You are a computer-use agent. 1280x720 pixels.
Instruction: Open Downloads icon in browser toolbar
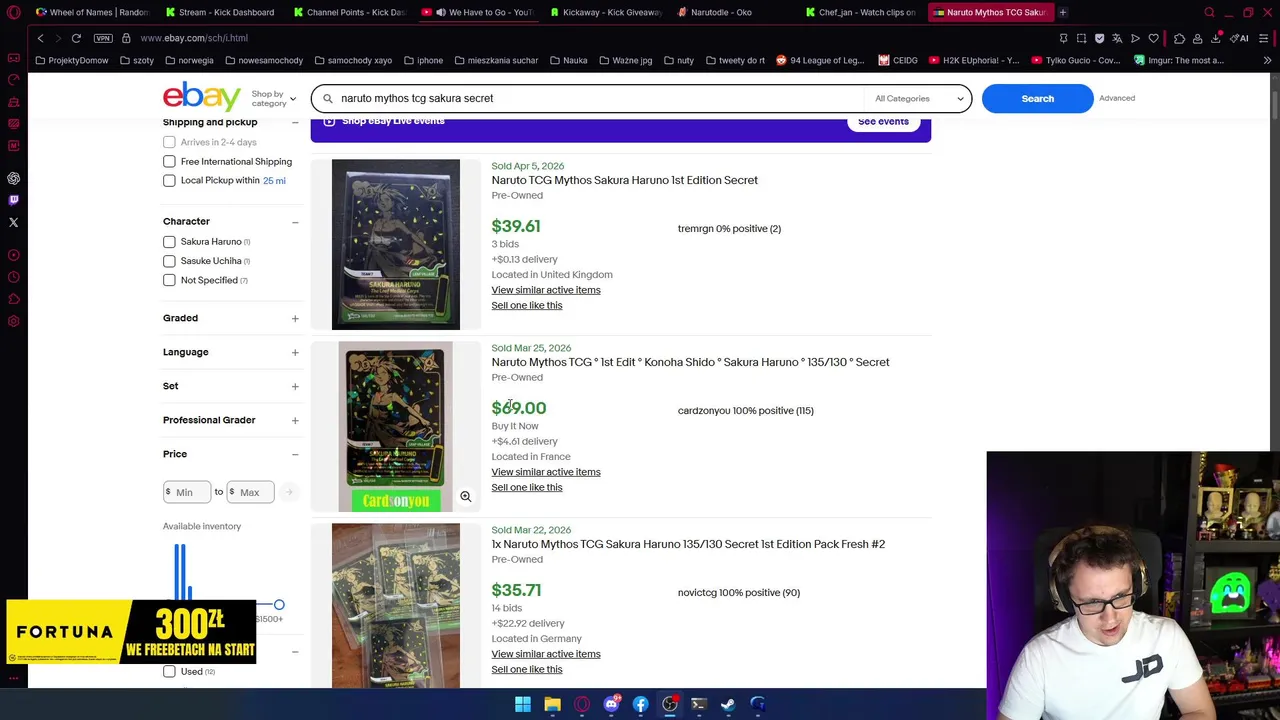1216,38
